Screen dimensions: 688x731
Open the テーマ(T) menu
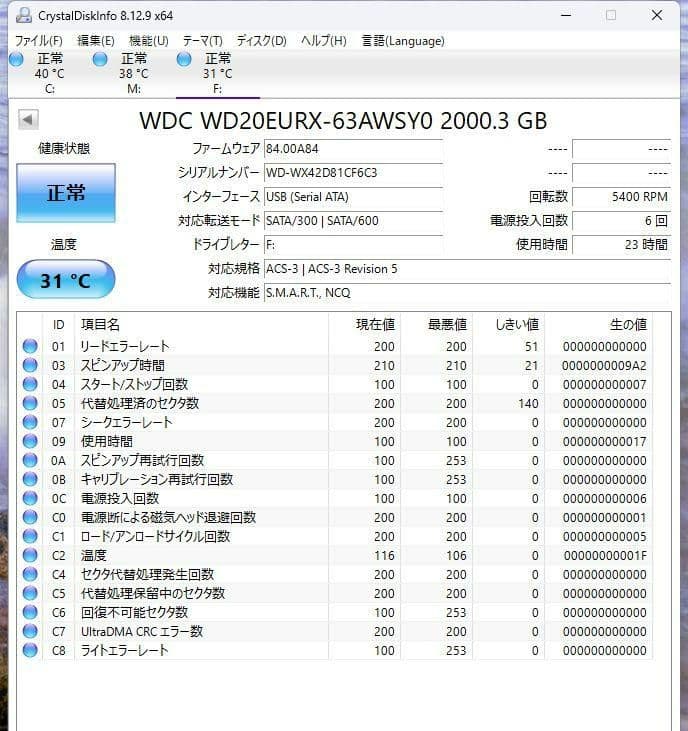pos(203,41)
